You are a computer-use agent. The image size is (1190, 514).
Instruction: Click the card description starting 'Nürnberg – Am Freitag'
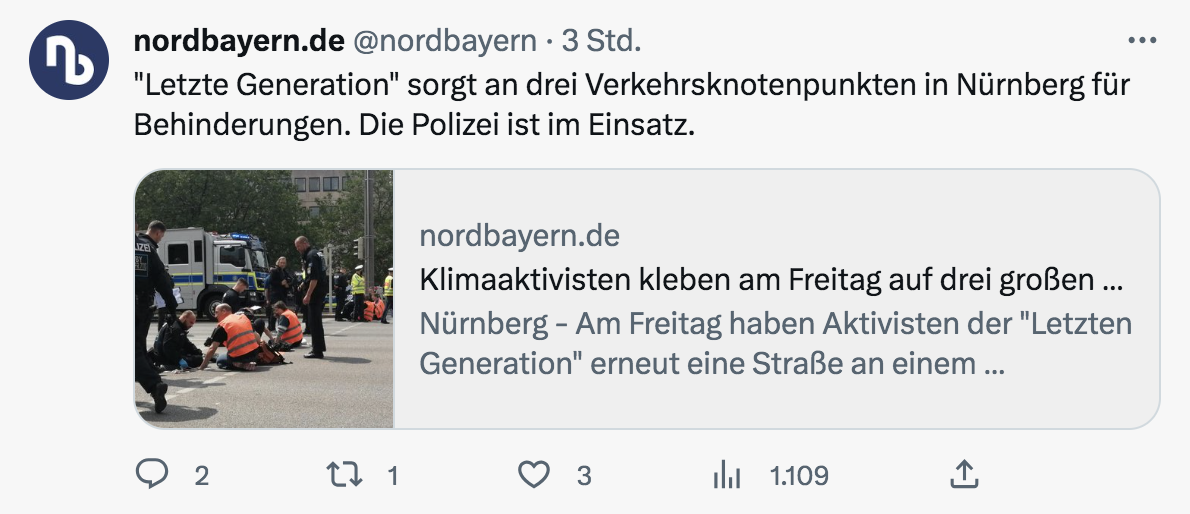pyautogui.click(x=775, y=344)
